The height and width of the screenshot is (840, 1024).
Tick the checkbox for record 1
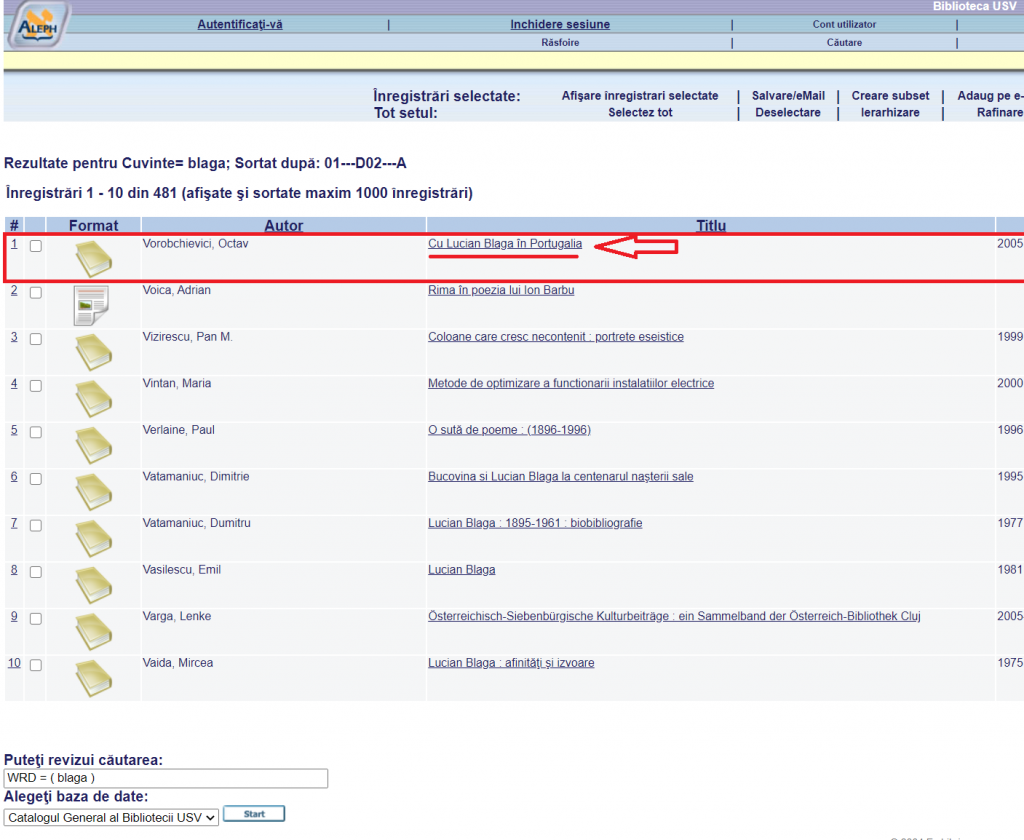[x=36, y=246]
